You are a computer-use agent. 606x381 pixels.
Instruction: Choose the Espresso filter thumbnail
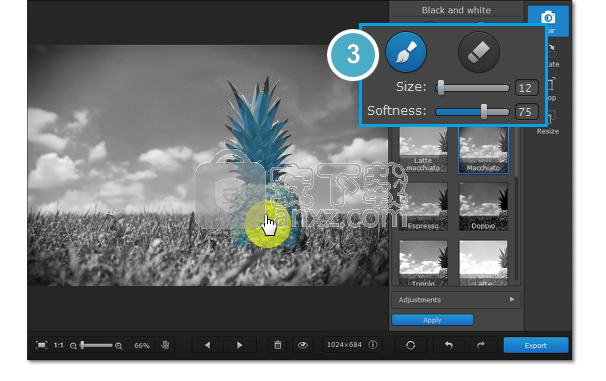point(423,206)
